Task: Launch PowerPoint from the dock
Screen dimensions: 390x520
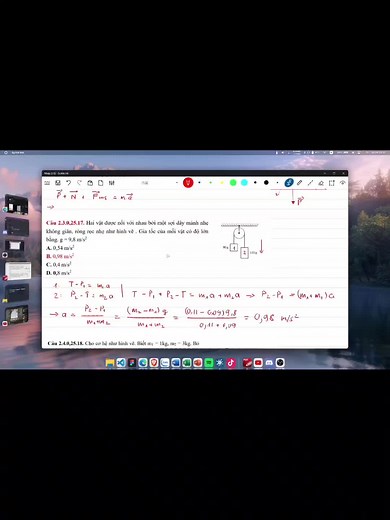Action: [x=198, y=363]
